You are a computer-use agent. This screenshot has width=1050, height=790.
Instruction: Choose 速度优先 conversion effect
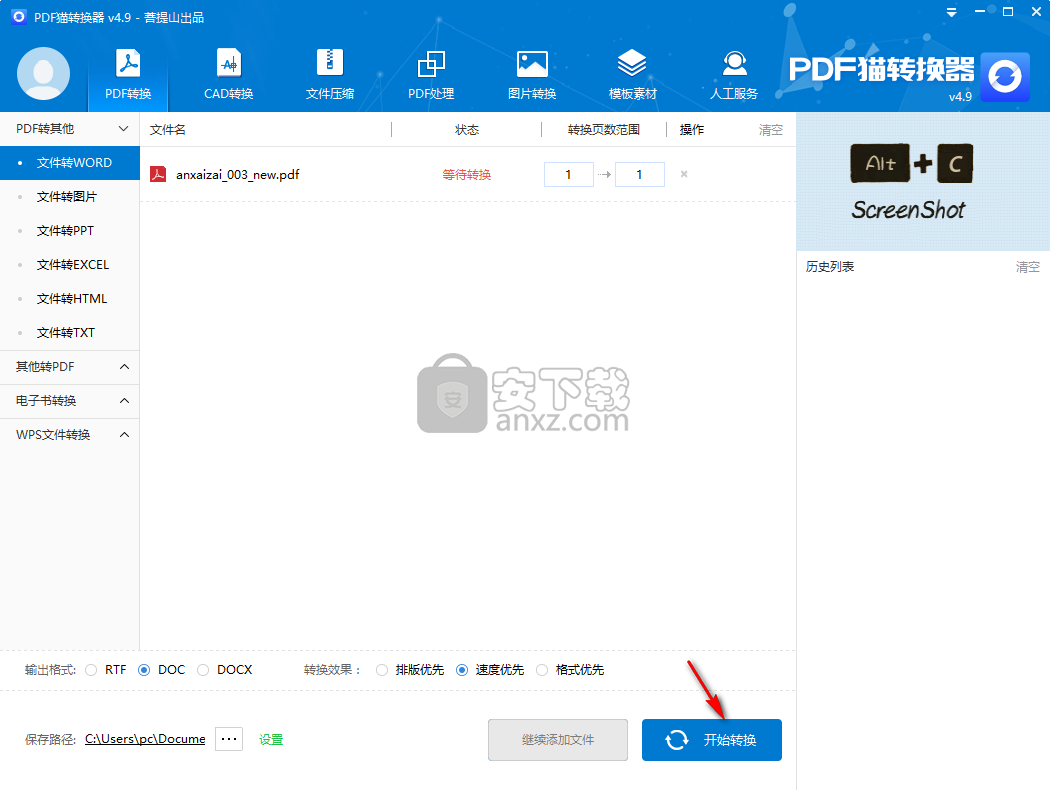[462, 669]
